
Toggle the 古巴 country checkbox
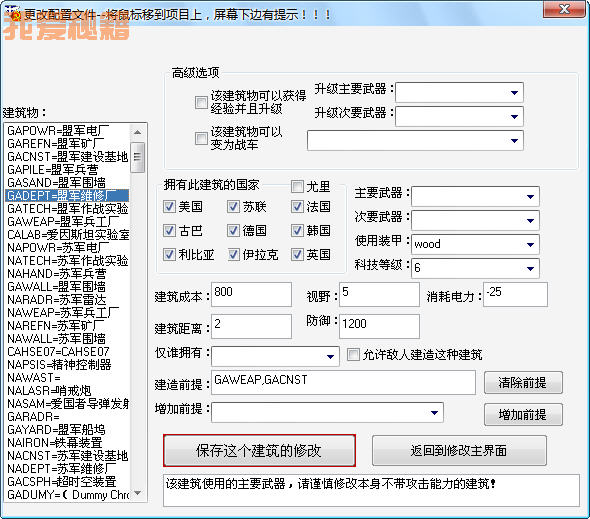pyautogui.click(x=169, y=230)
